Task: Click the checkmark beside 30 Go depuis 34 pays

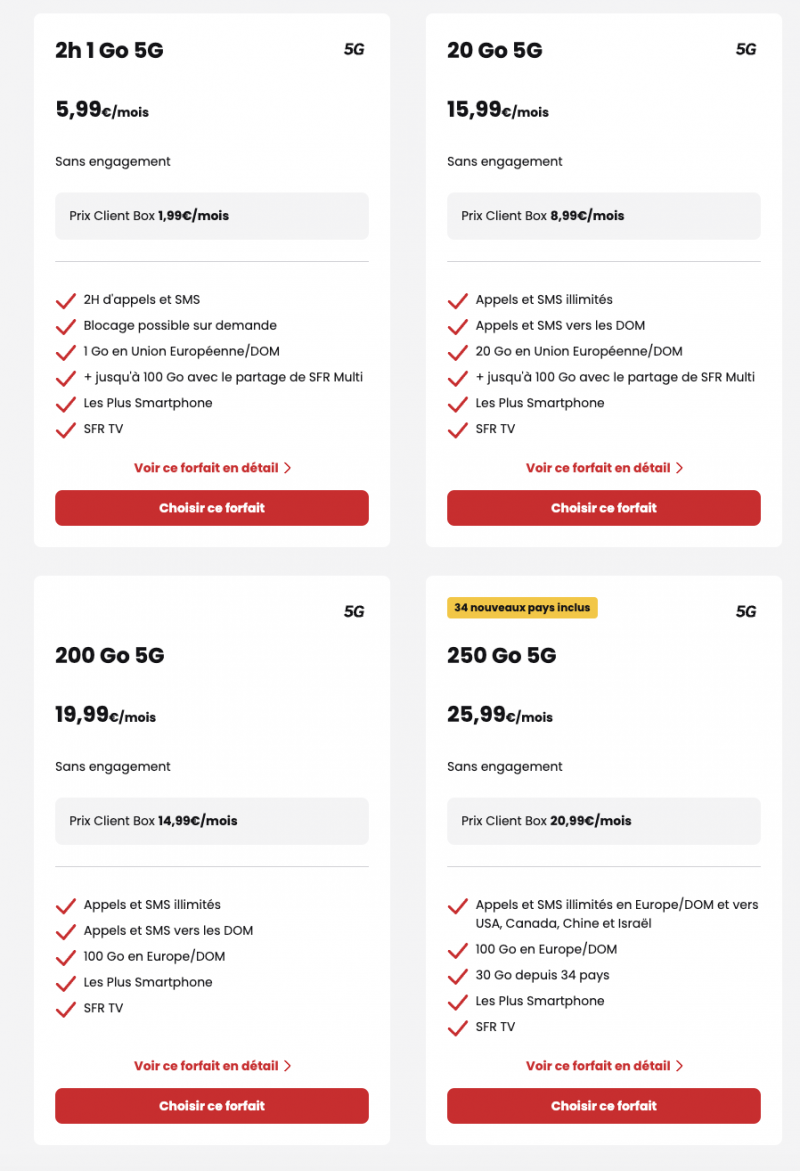Action: tap(458, 977)
